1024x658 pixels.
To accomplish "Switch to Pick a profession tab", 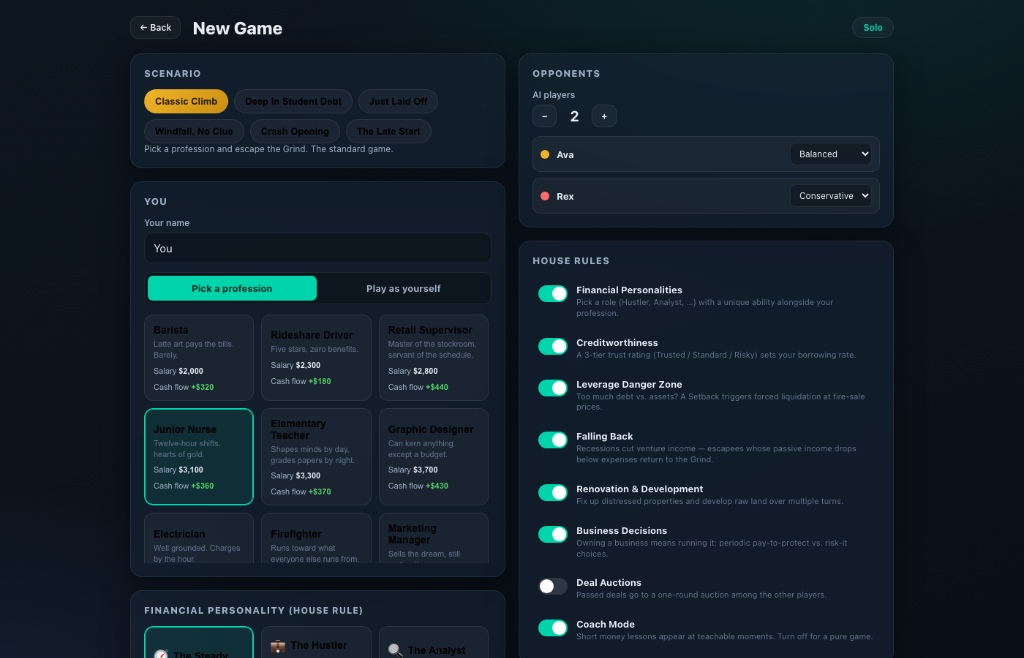I will tap(232, 289).
